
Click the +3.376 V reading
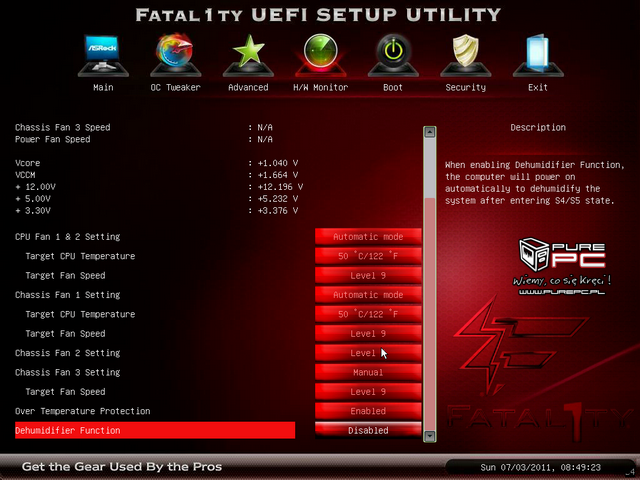coord(278,211)
